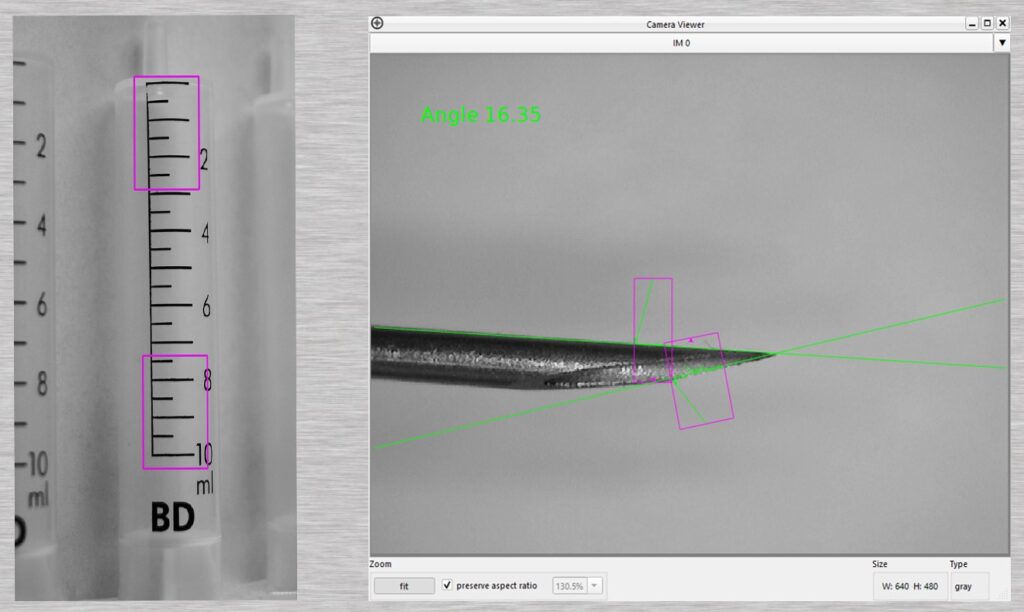Open the zoom percentage dropdown arrow
1024x612 pixels.
pos(596,586)
